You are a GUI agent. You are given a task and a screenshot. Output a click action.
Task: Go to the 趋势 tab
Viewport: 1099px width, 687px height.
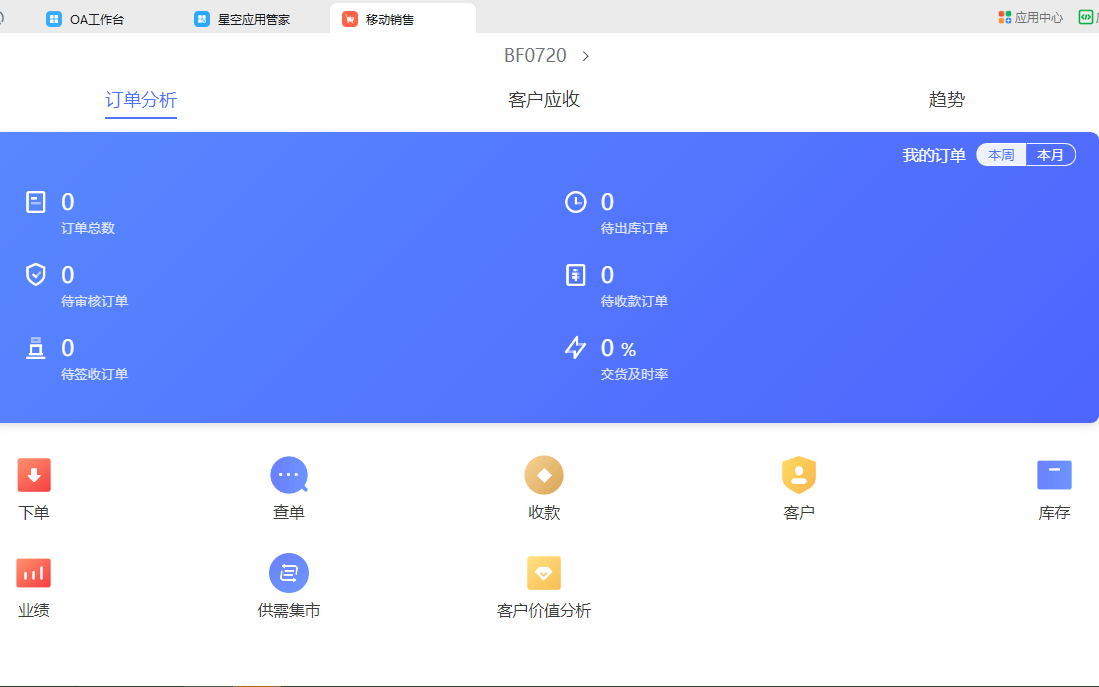(947, 100)
